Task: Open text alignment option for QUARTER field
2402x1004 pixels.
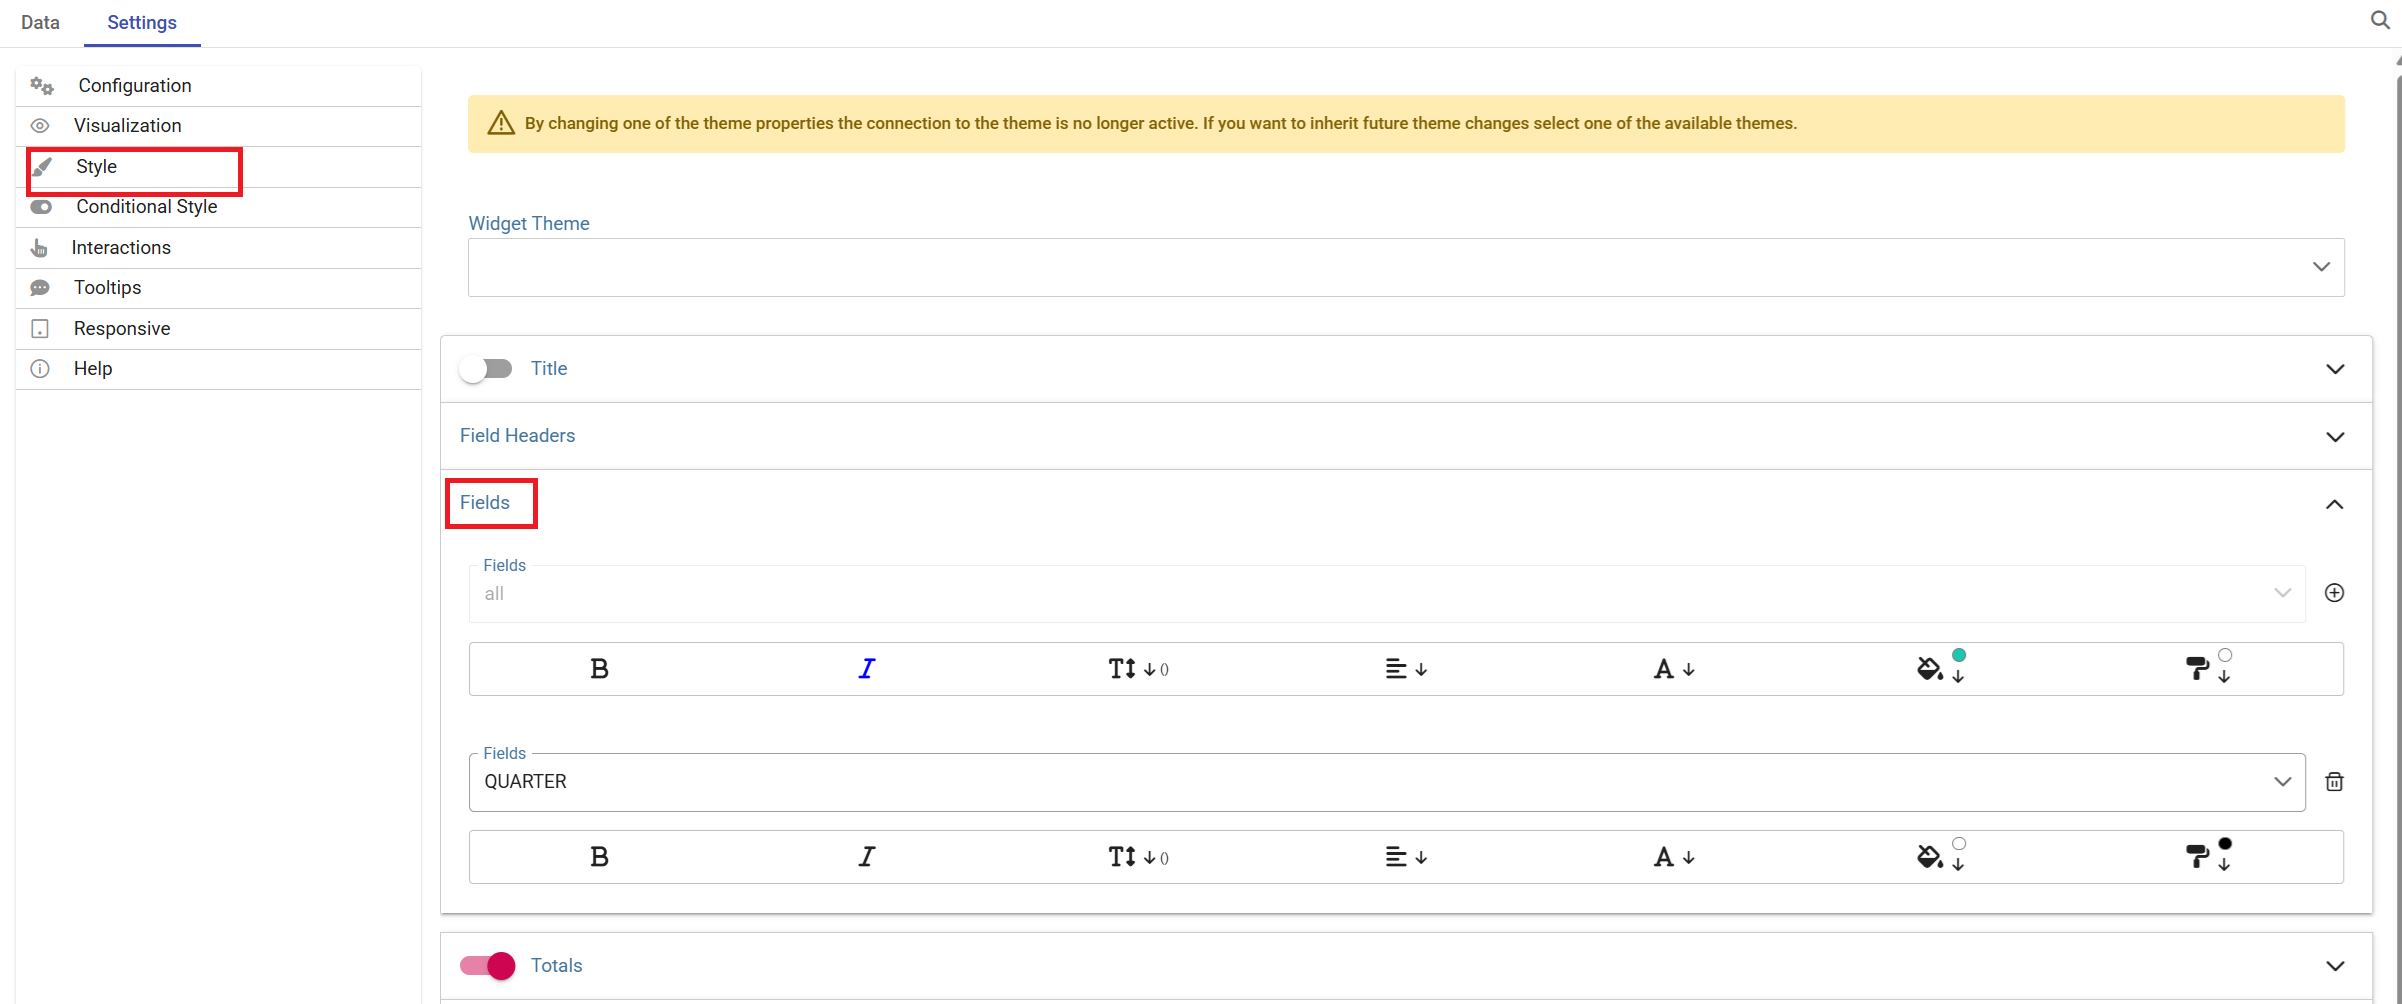Action: click(1406, 857)
